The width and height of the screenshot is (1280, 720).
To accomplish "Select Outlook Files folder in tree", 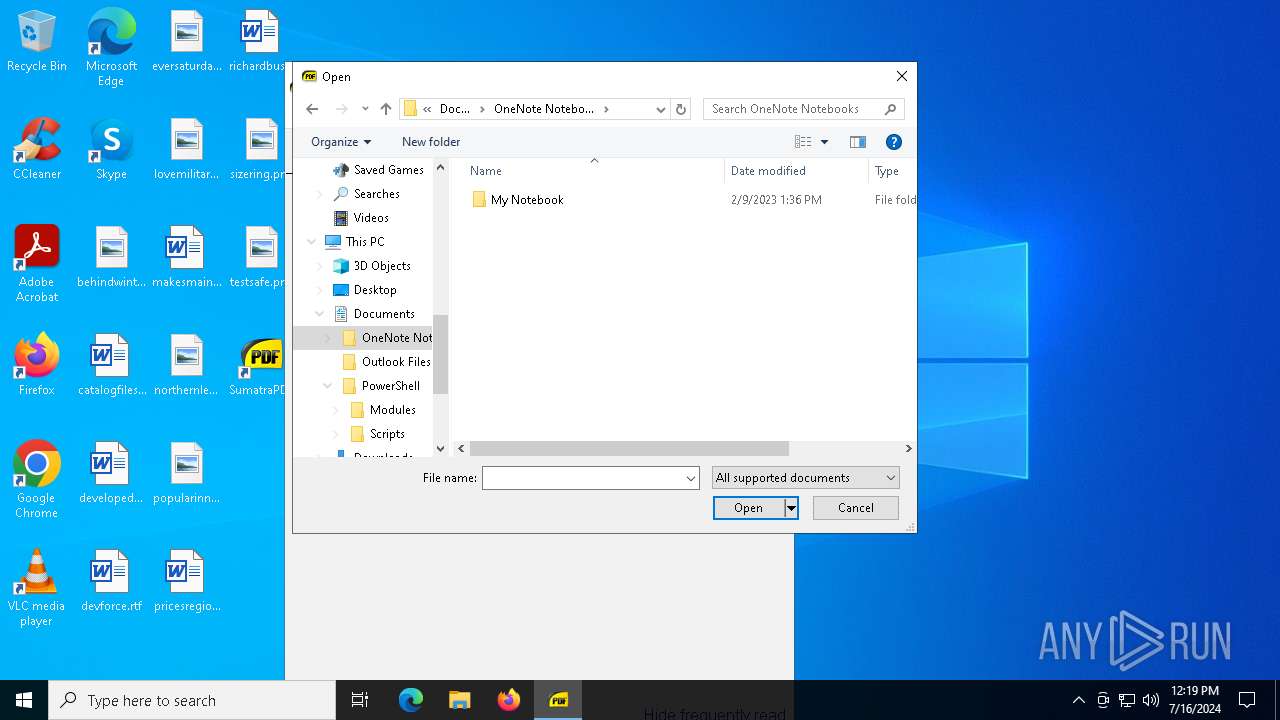I will click(x=396, y=362).
